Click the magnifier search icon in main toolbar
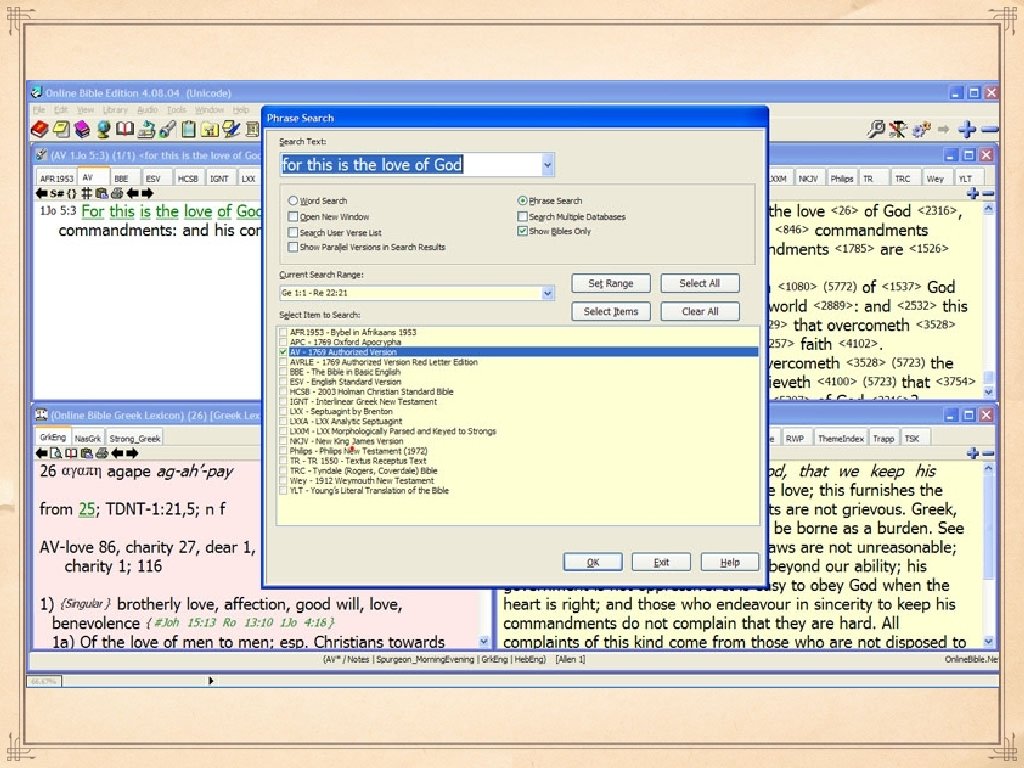 876,129
